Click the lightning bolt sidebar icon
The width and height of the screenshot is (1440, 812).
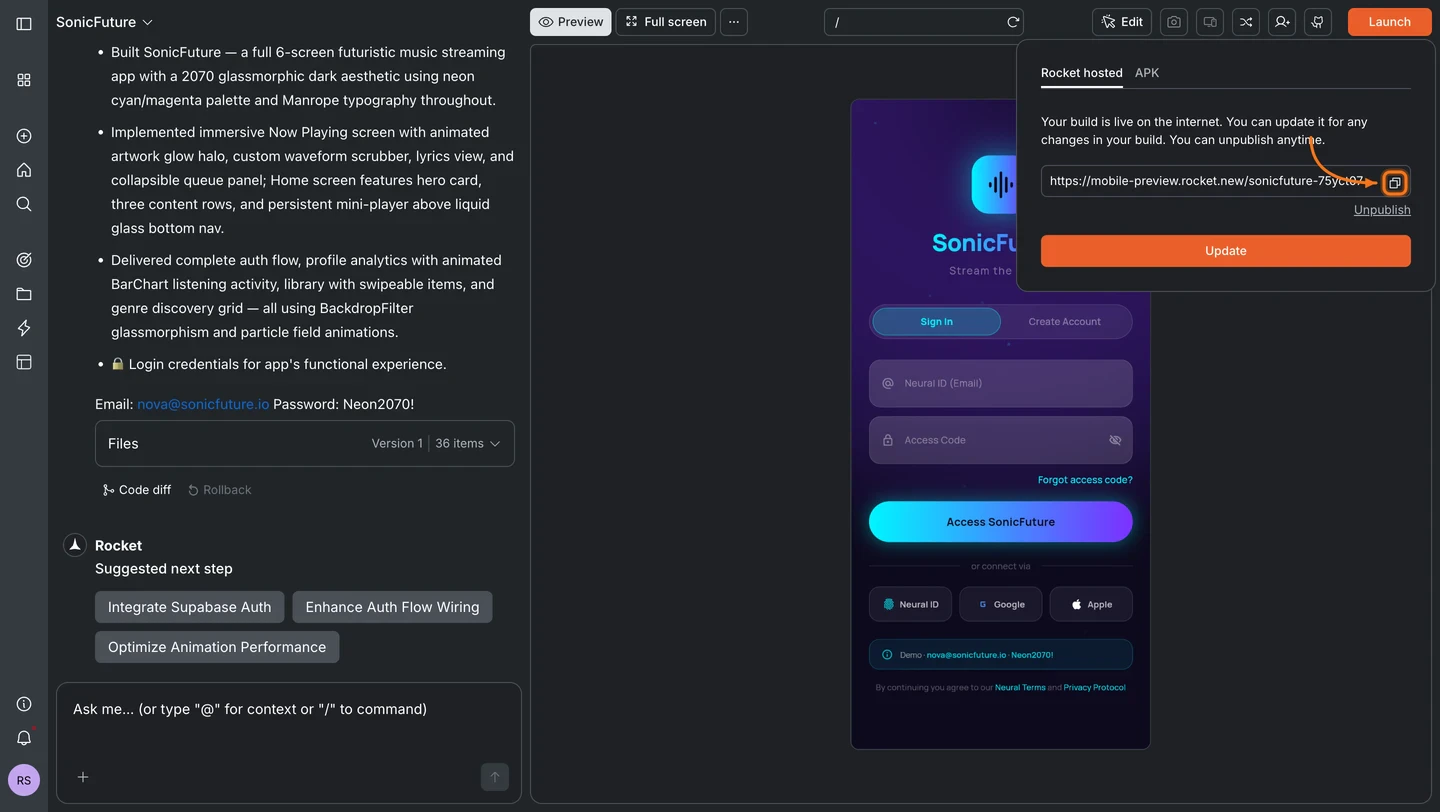tap(24, 328)
